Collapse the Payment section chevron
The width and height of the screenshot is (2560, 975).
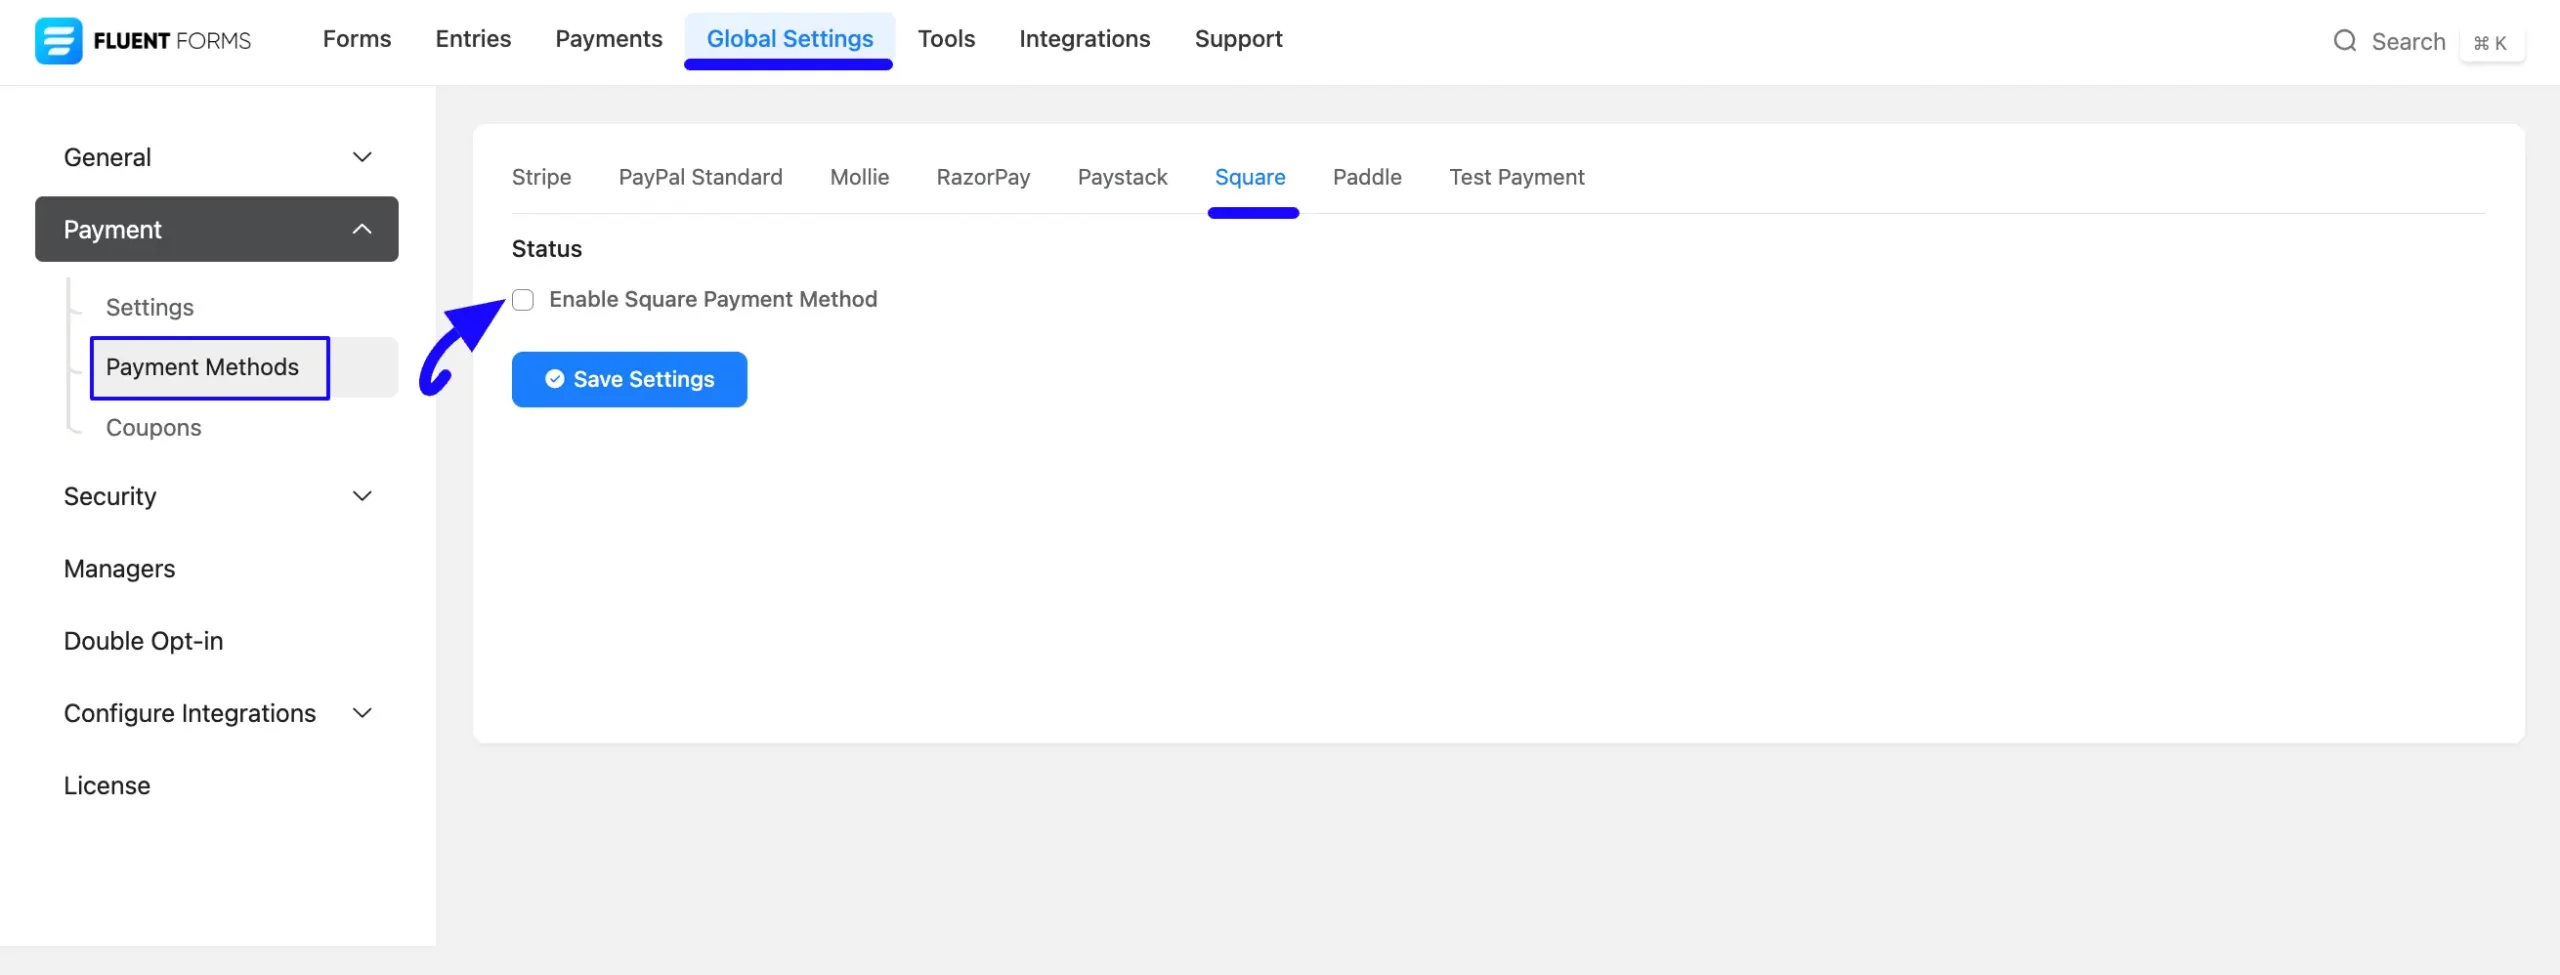(x=362, y=229)
